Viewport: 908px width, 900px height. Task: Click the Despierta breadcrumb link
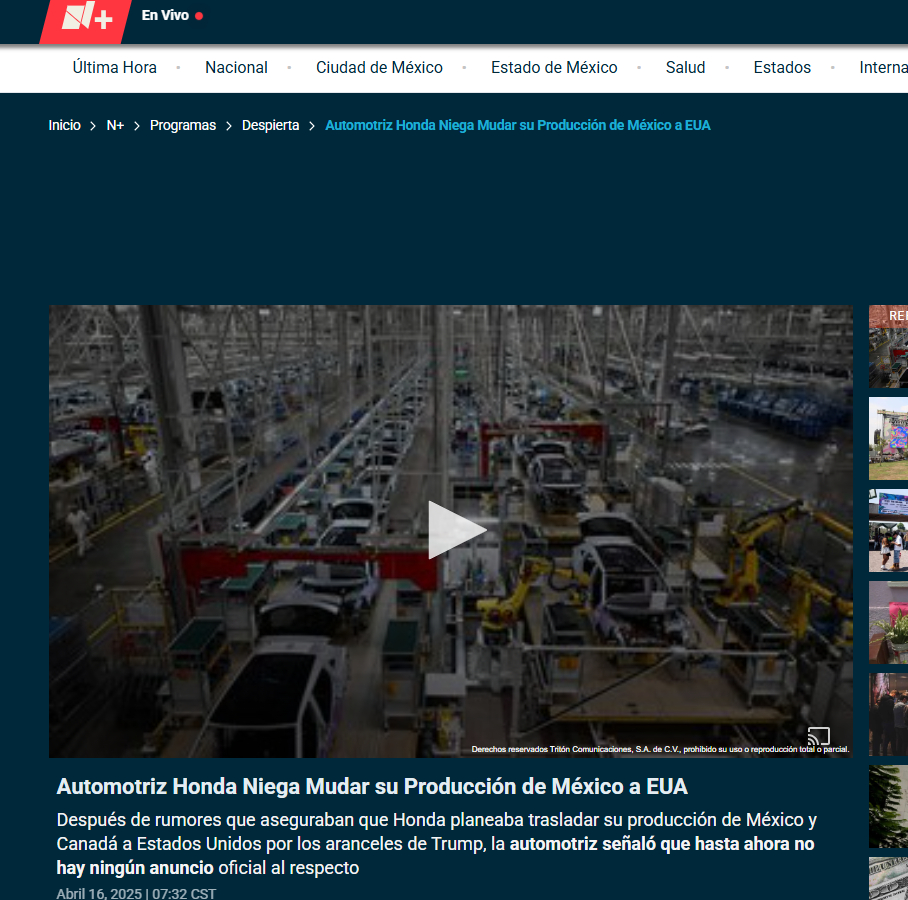(x=270, y=125)
